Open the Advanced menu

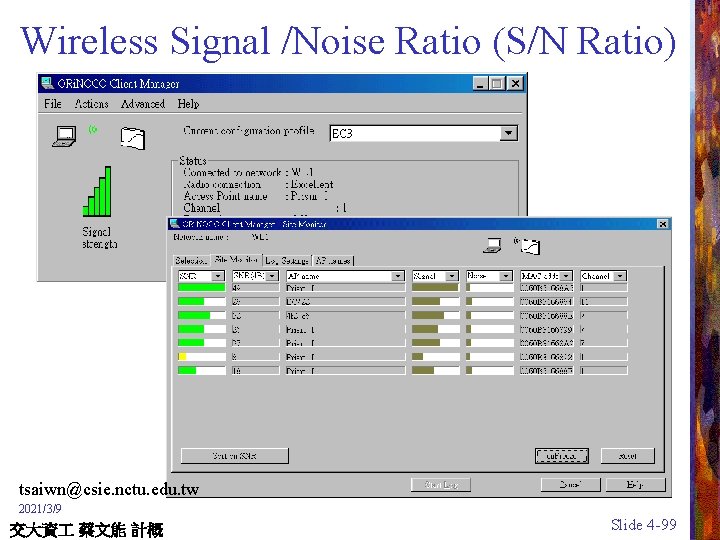(x=143, y=104)
